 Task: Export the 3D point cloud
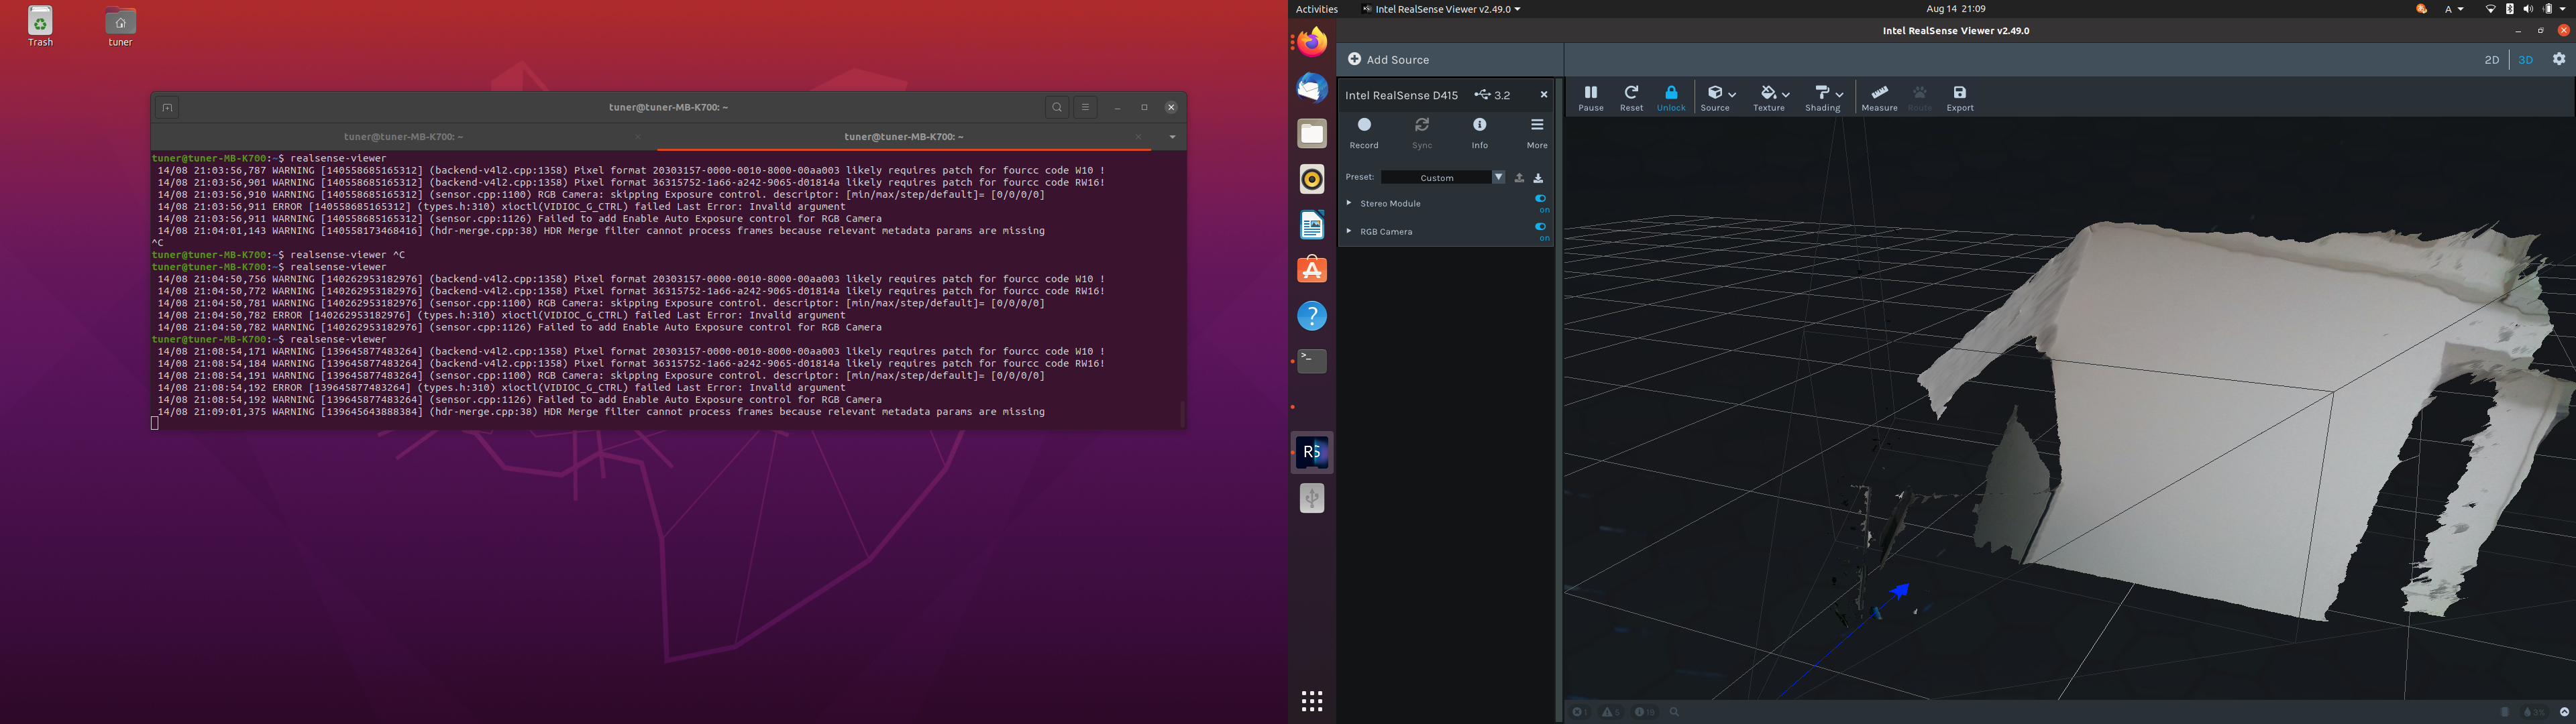[x=1959, y=97]
